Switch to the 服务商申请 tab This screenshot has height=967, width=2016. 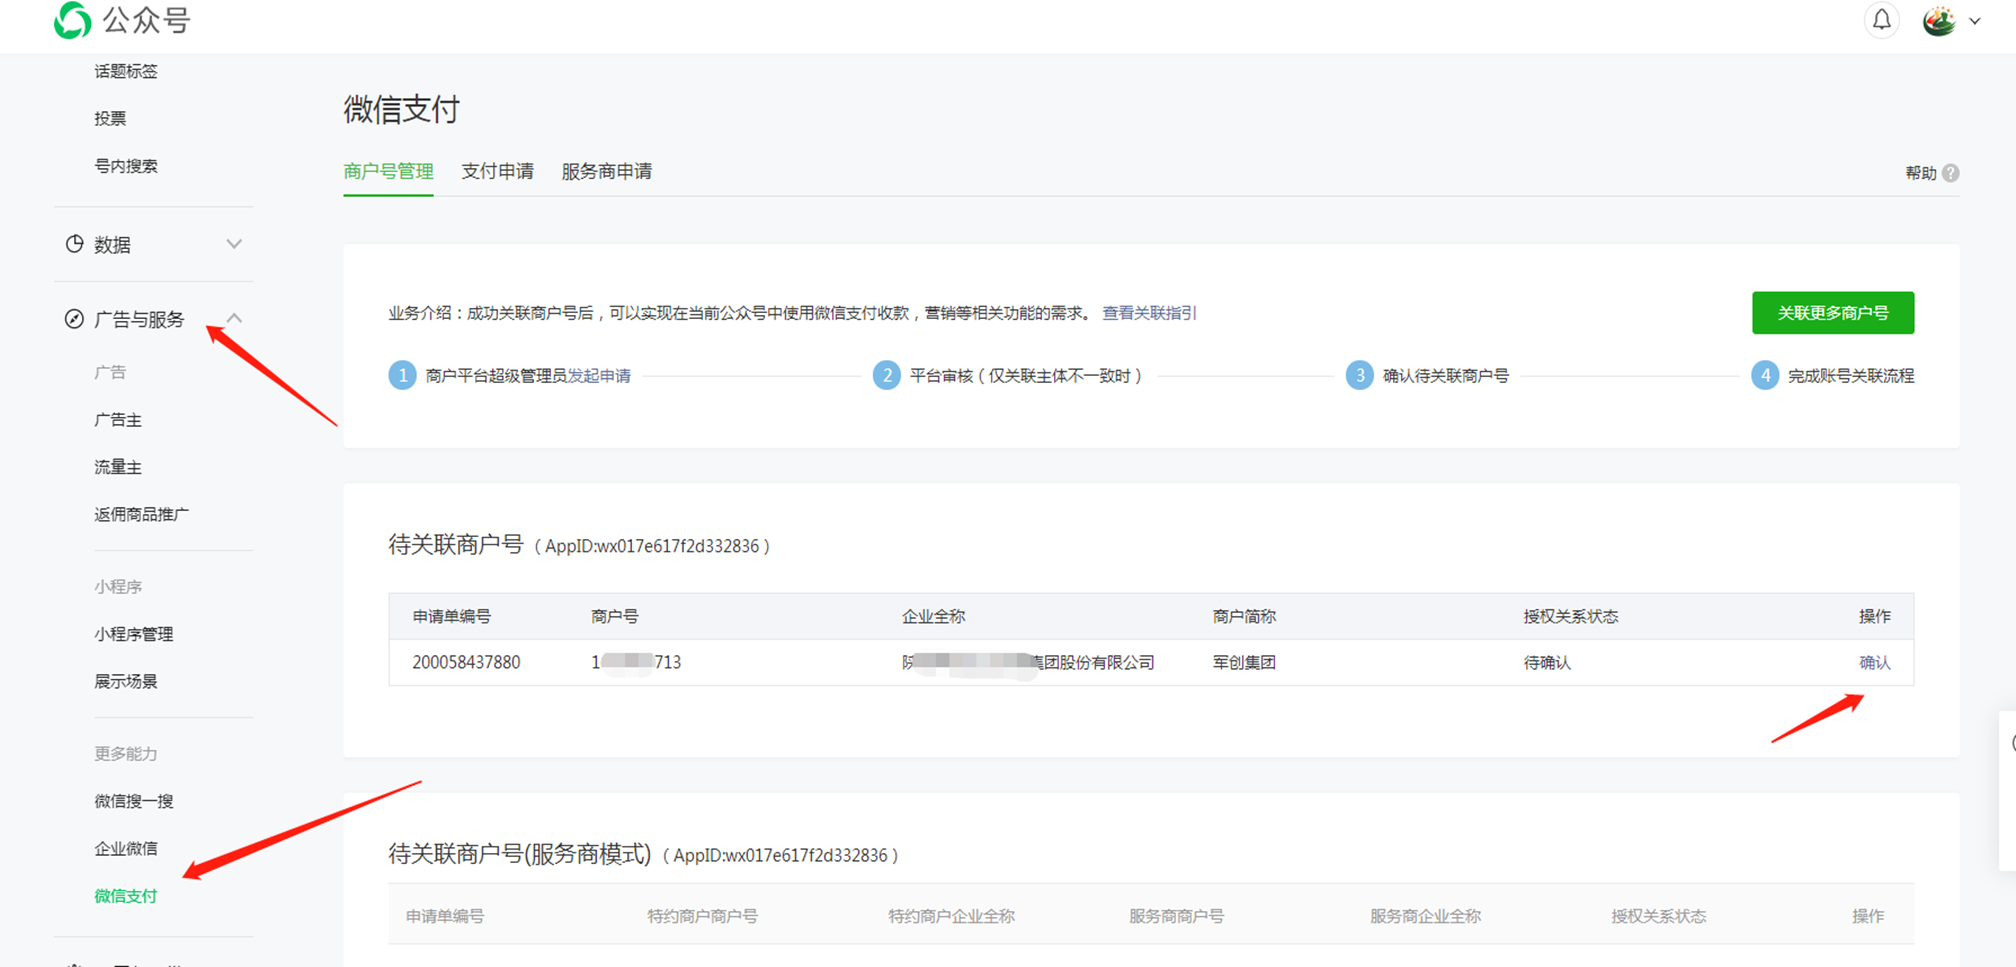[607, 171]
